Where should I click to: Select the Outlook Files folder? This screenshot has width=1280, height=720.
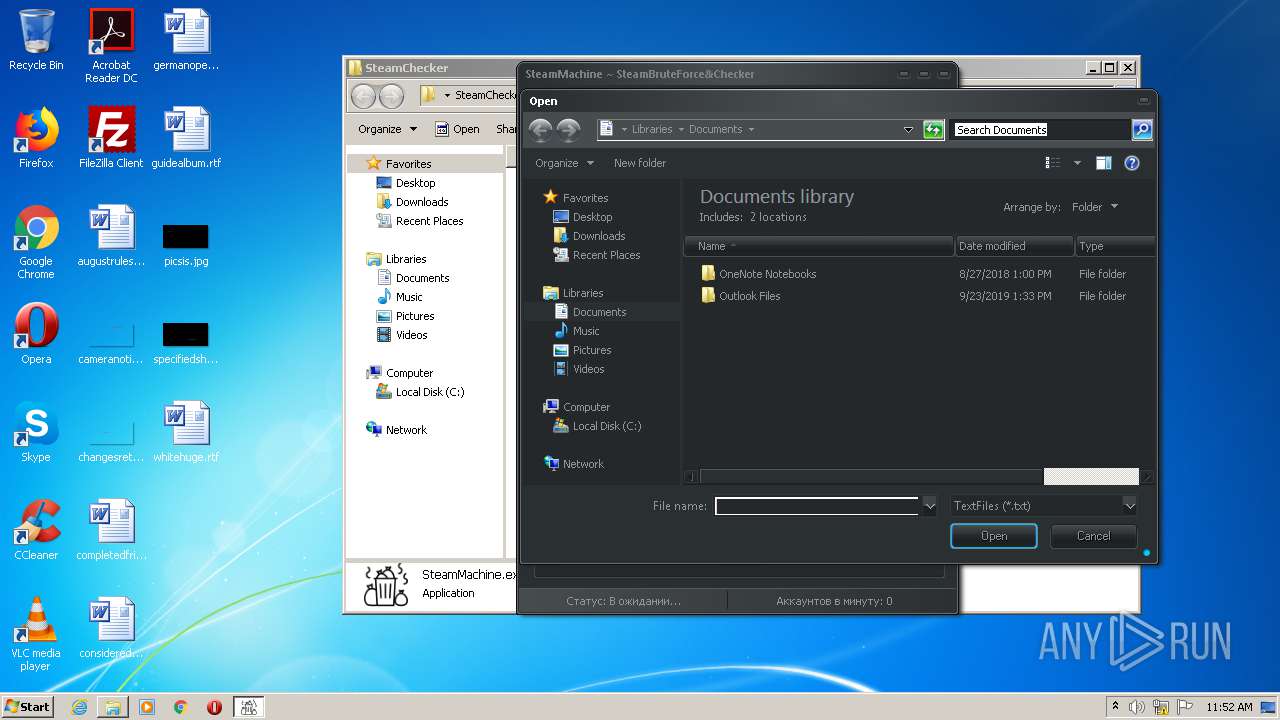point(740,296)
